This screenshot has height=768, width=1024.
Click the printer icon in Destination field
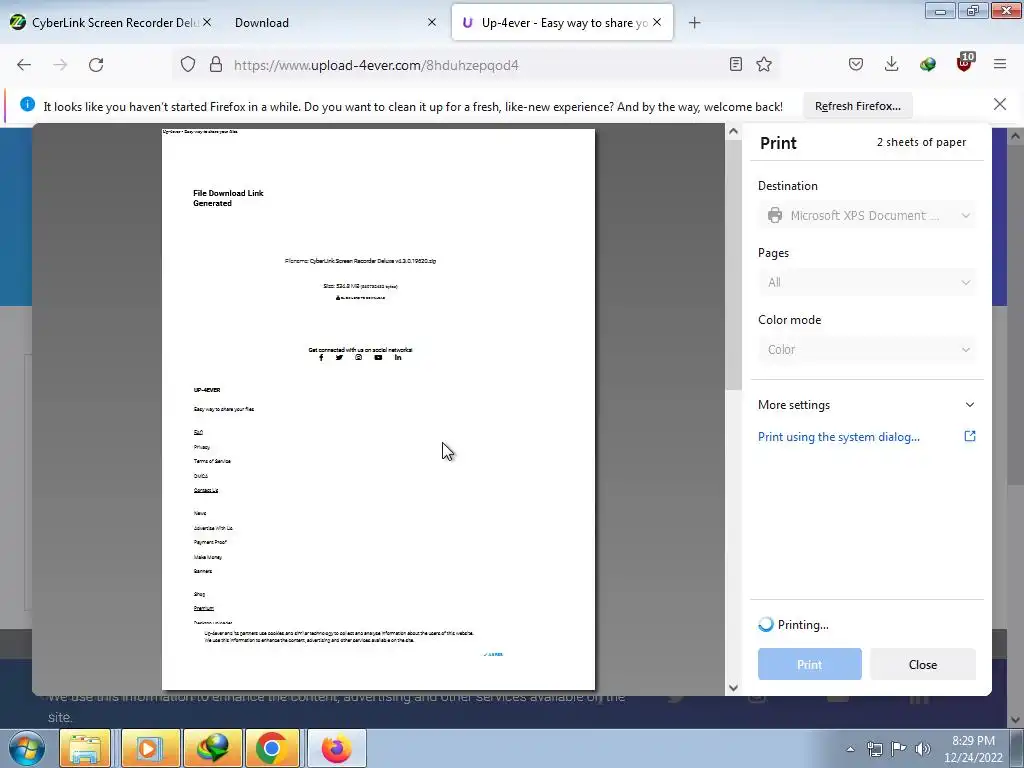pyautogui.click(x=775, y=215)
